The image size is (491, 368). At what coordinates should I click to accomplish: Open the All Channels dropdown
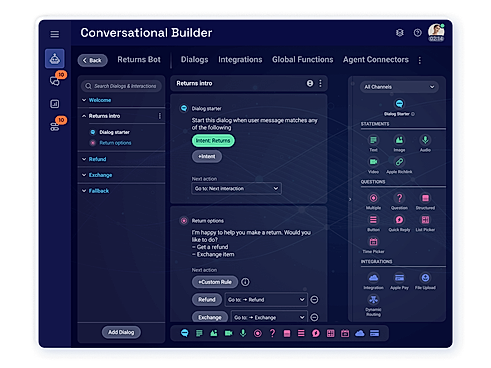coord(399,87)
